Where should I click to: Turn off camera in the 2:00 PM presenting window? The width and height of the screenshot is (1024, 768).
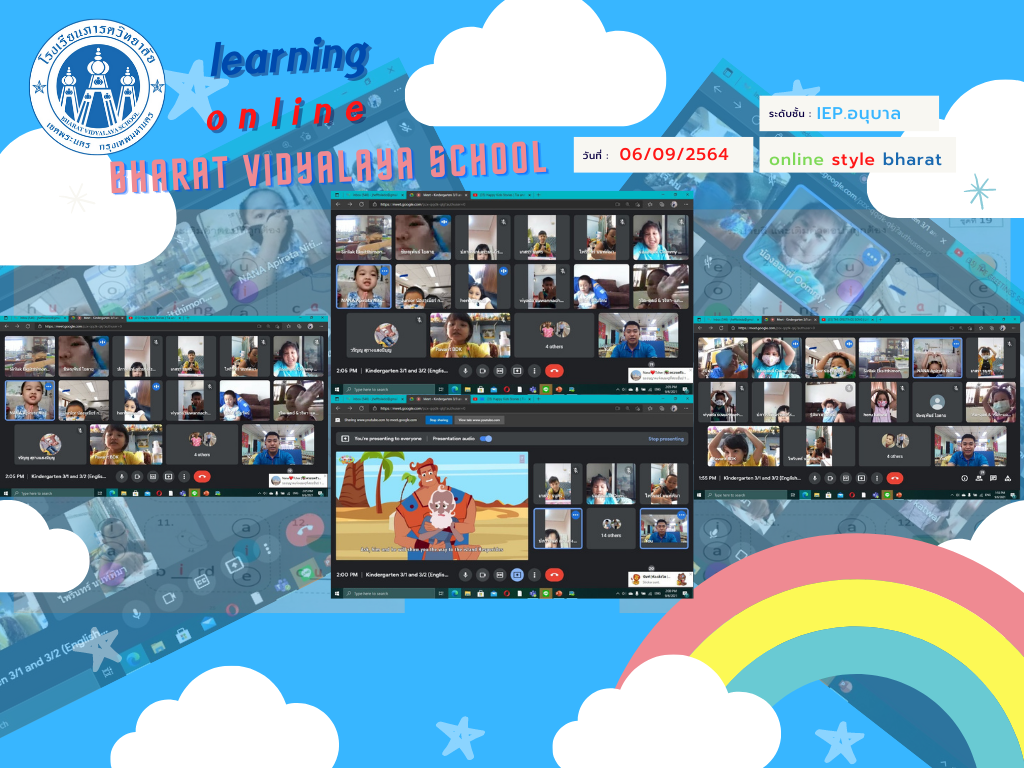(x=483, y=575)
